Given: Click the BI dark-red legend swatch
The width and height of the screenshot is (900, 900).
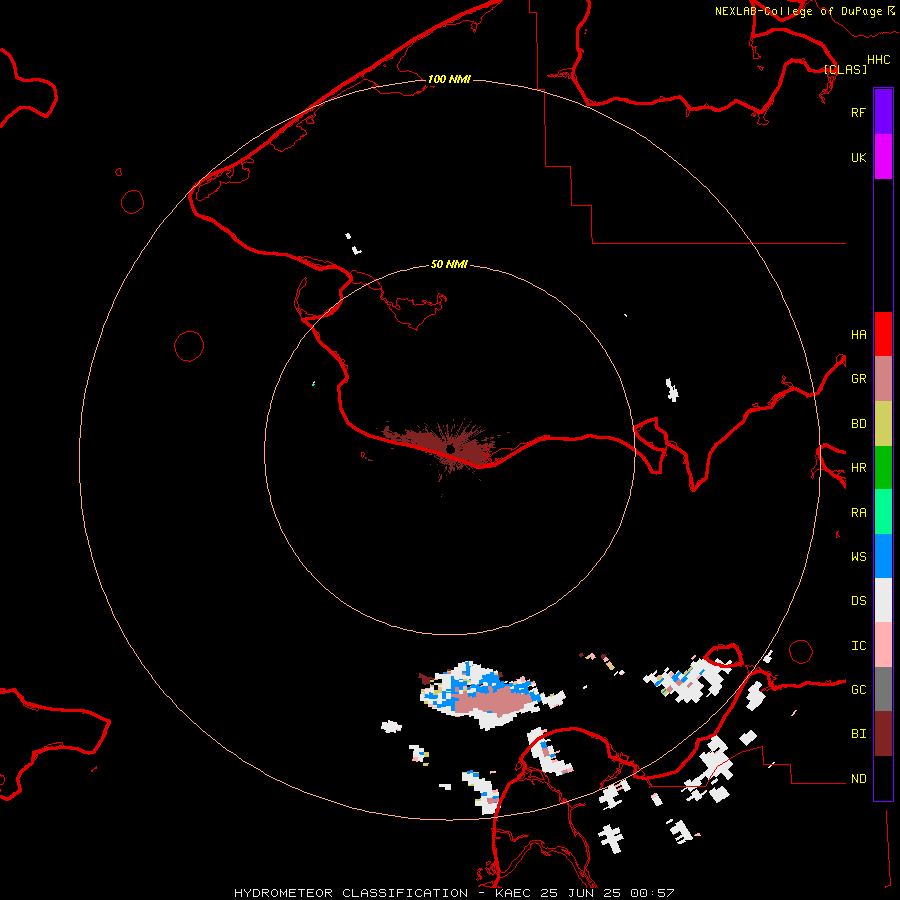Looking at the screenshot, I should (883, 734).
